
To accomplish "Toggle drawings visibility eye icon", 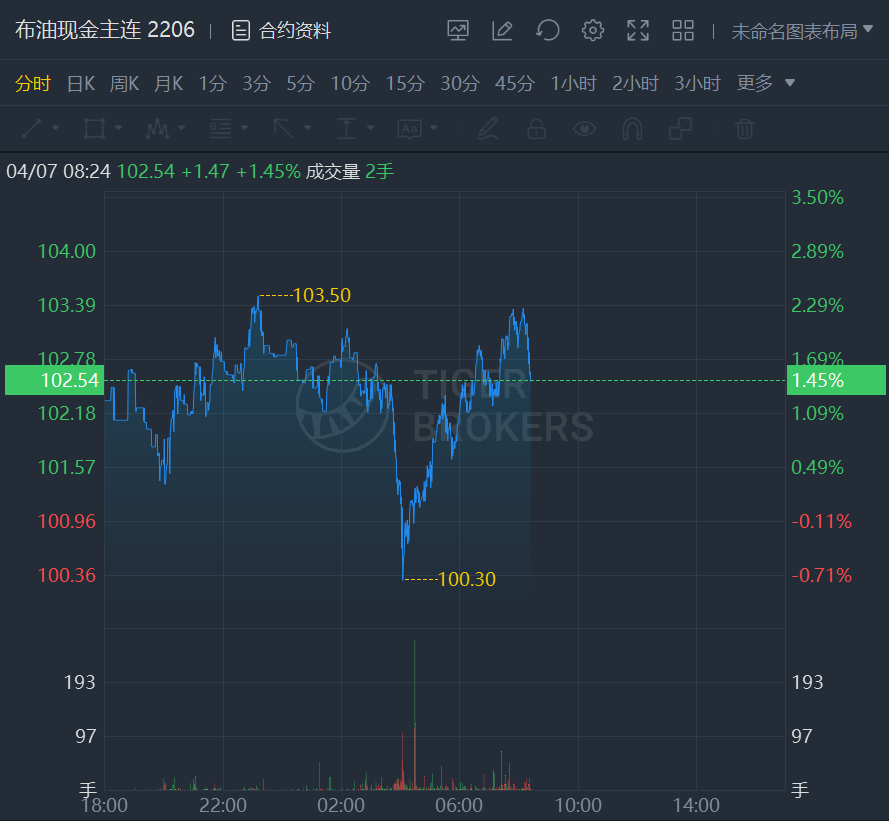I will [584, 129].
